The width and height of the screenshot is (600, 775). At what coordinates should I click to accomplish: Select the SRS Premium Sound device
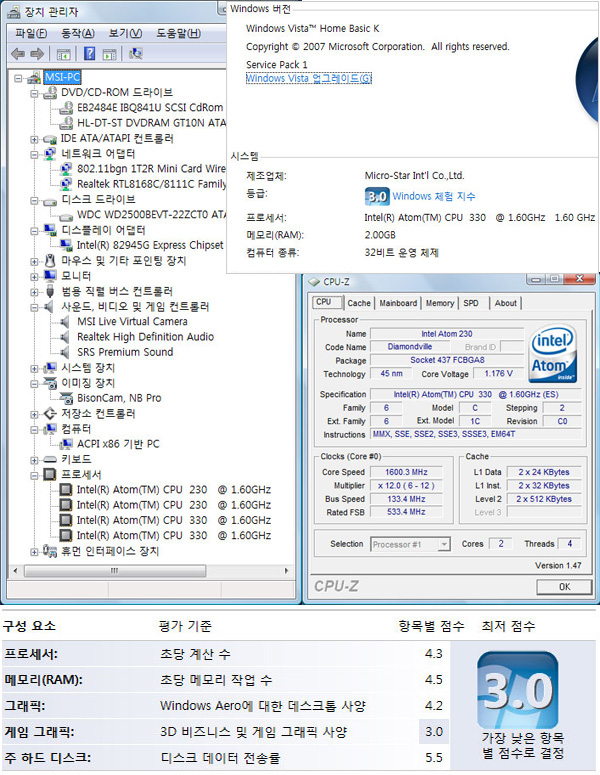coord(125,352)
